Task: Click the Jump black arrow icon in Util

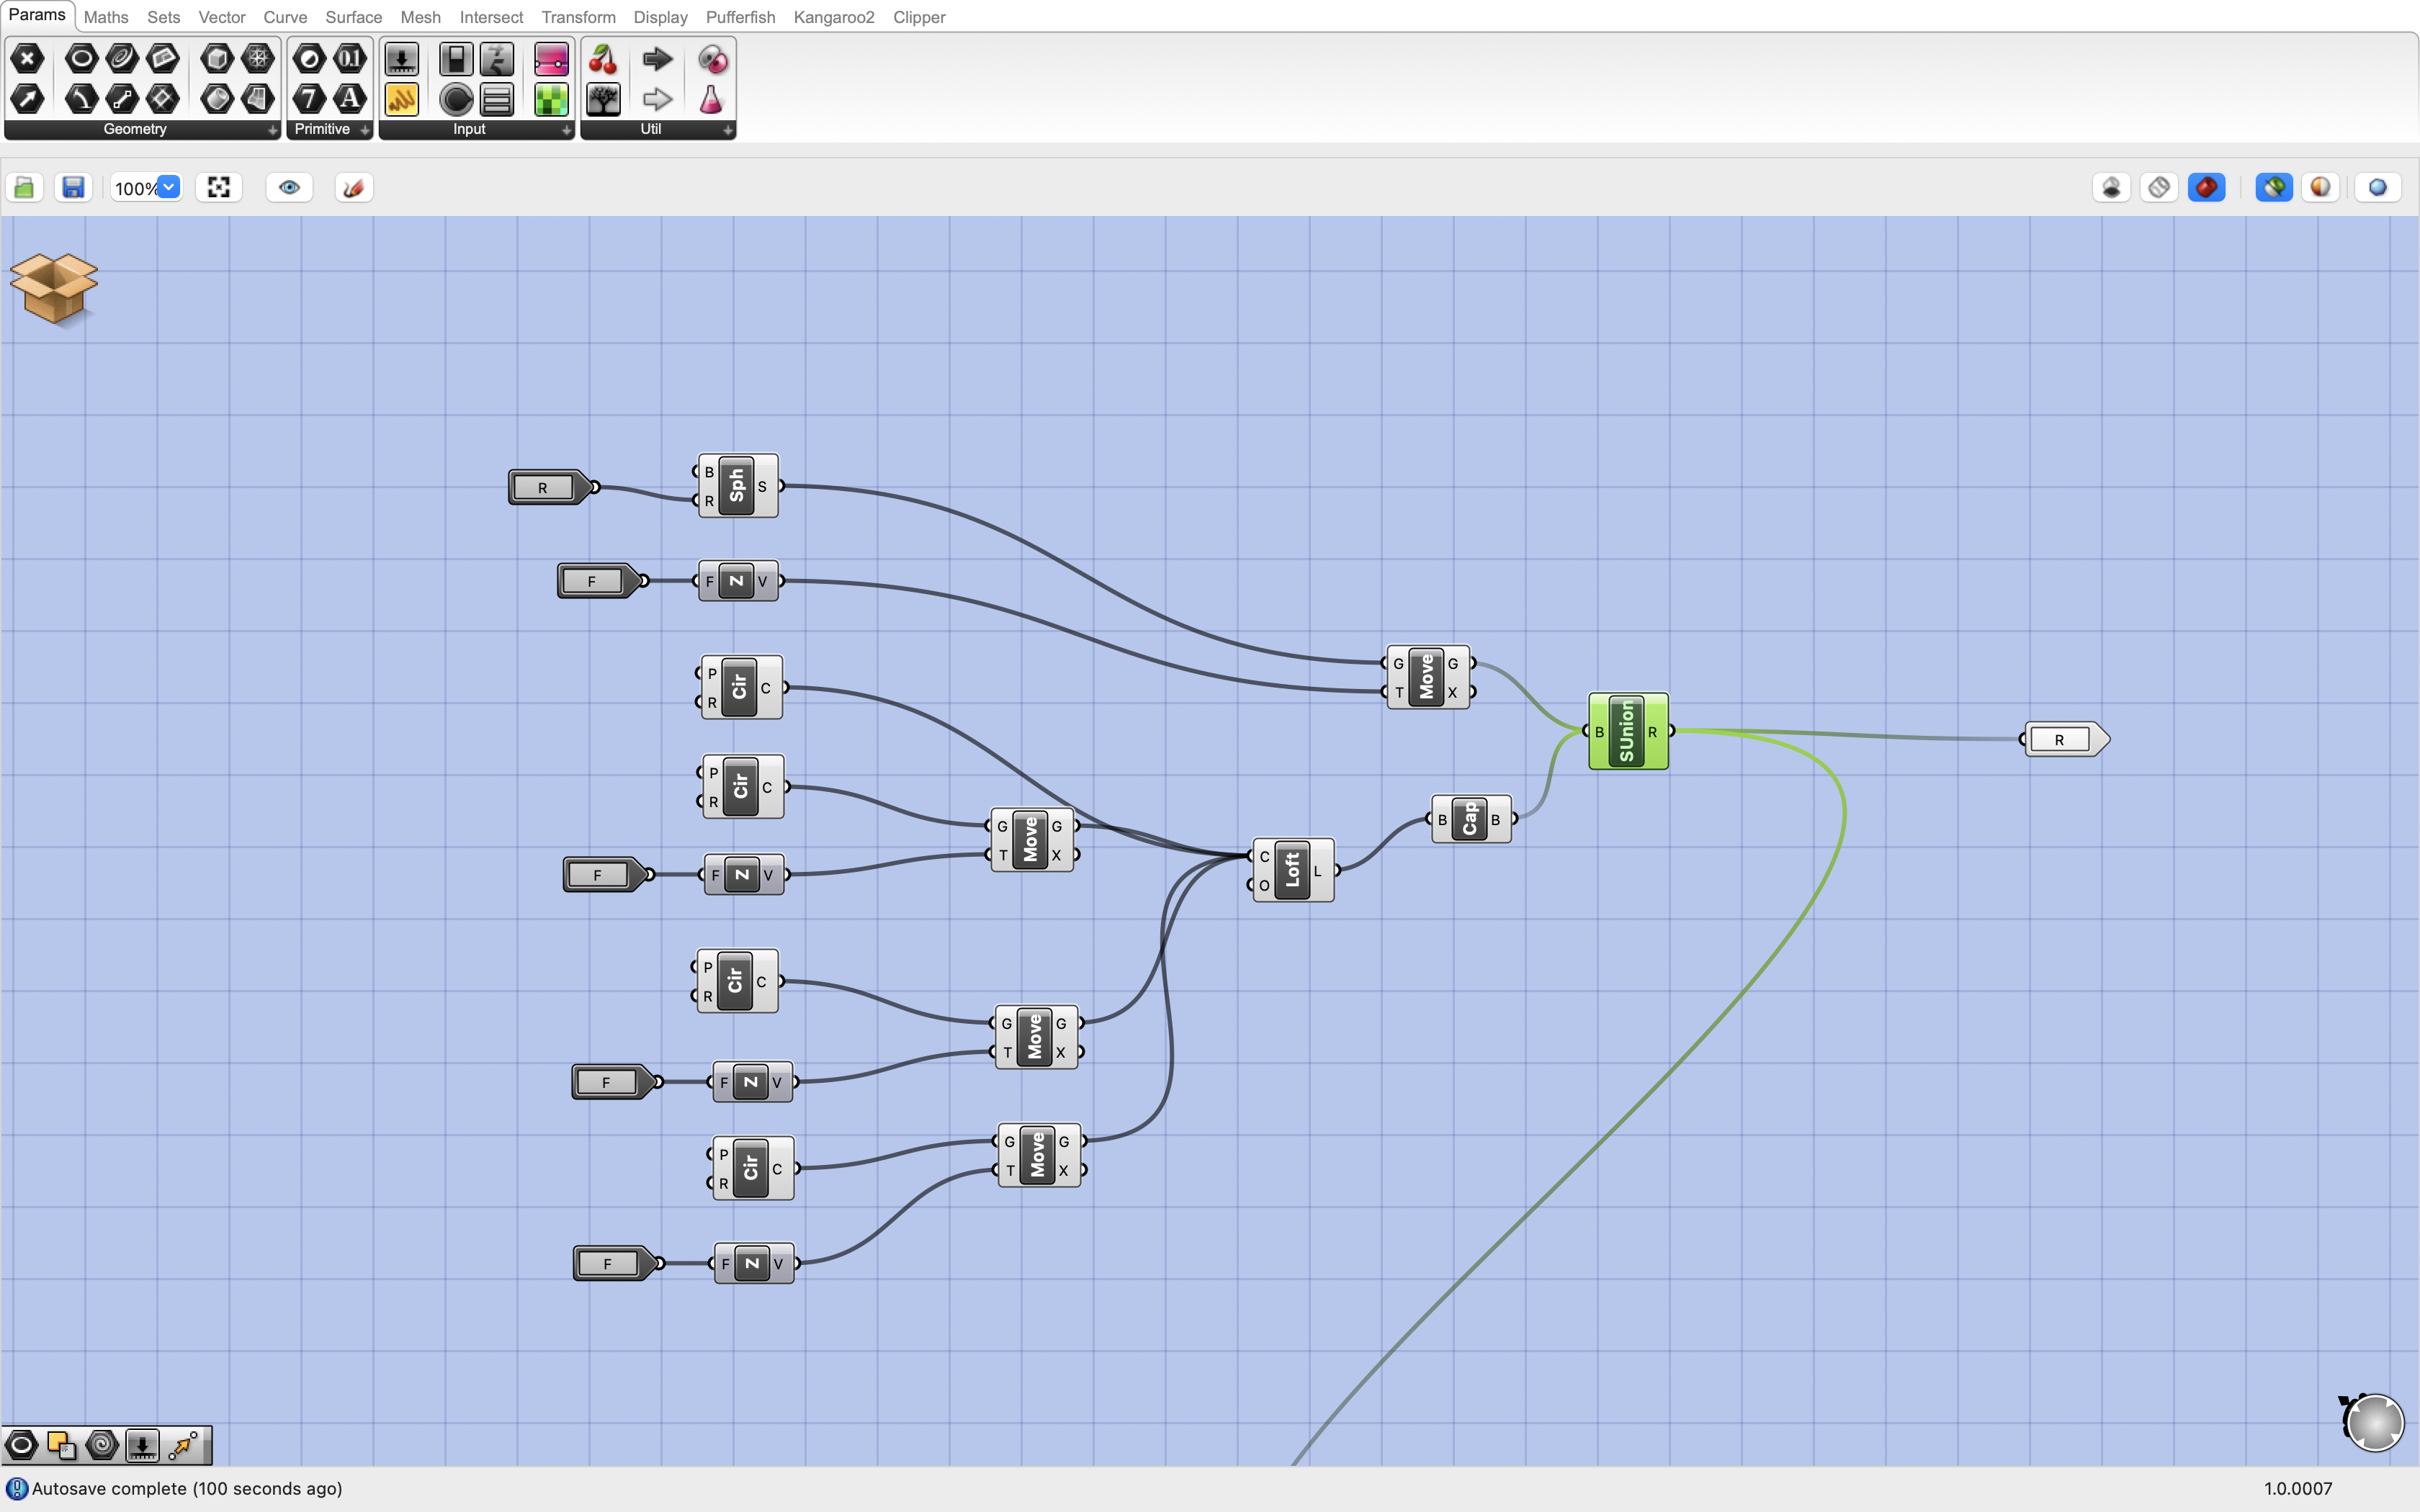Action: [x=657, y=60]
